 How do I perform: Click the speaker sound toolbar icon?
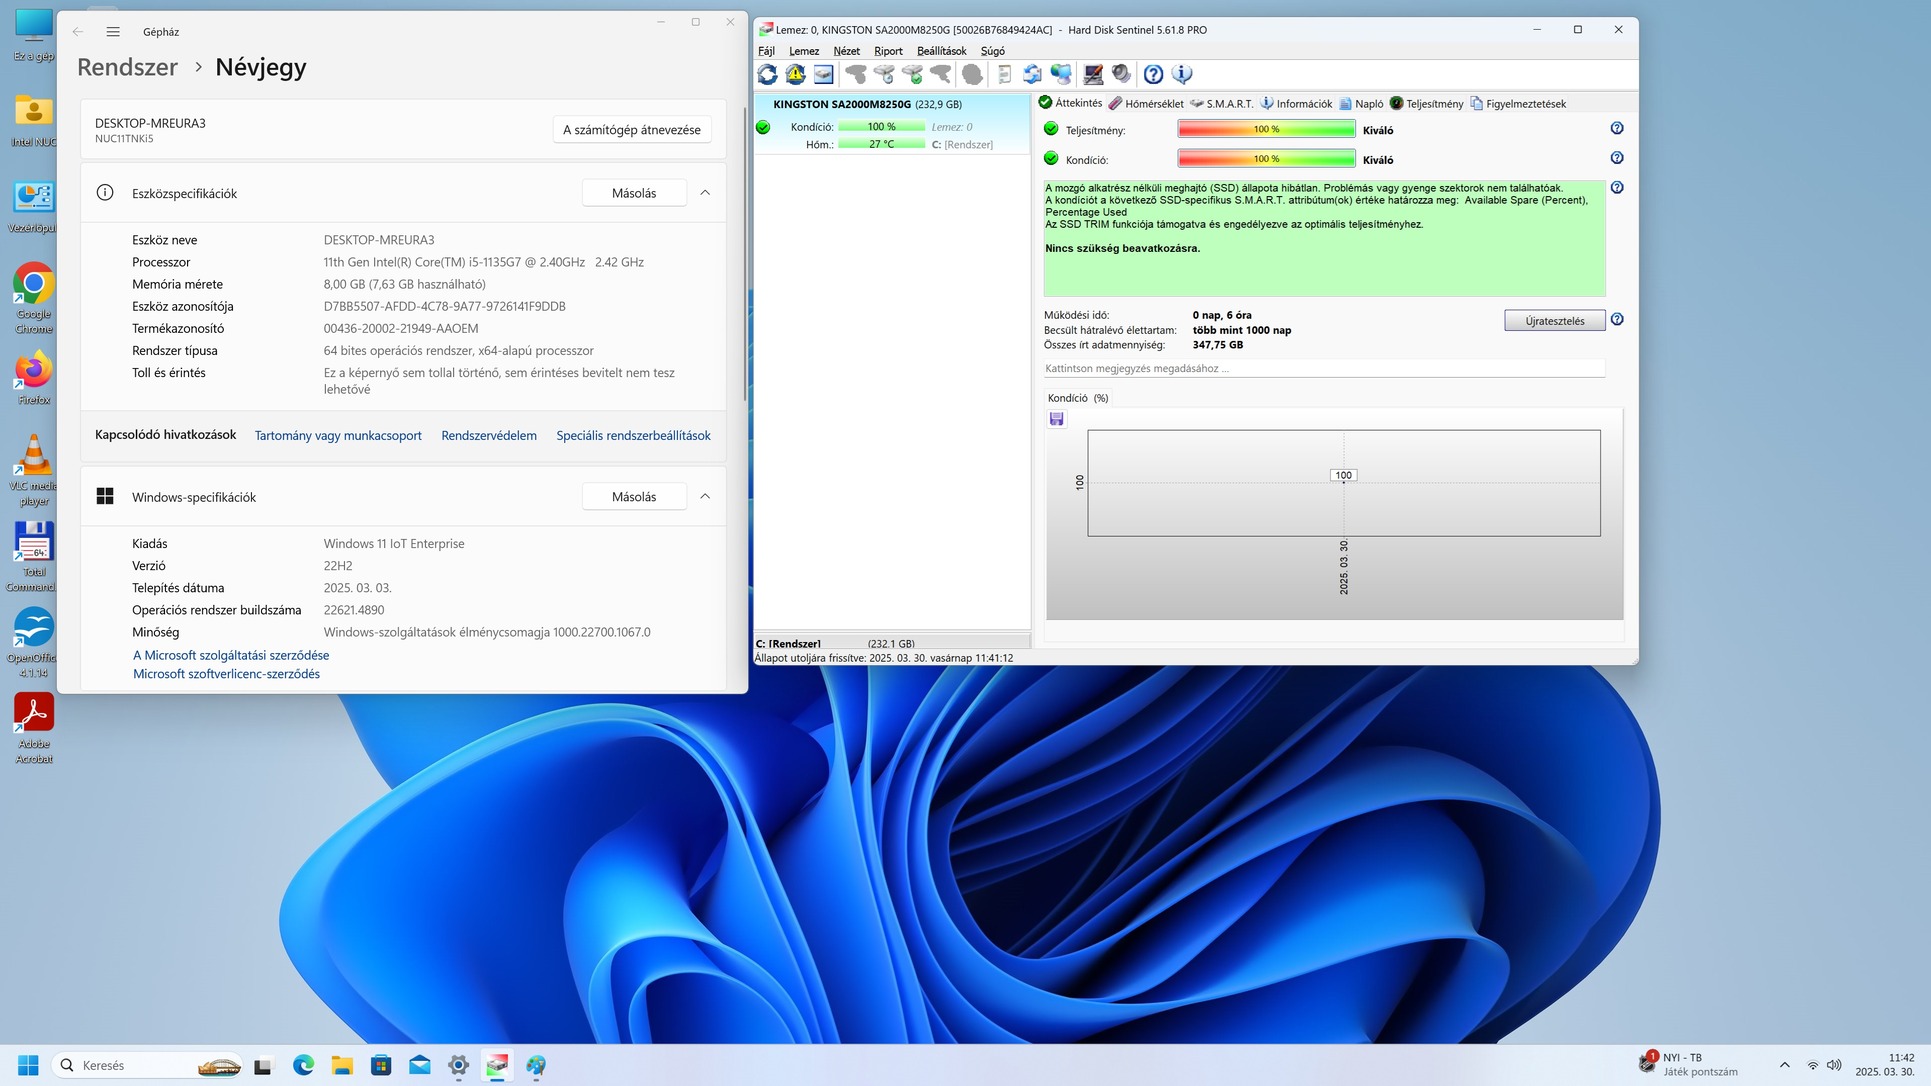(1121, 74)
